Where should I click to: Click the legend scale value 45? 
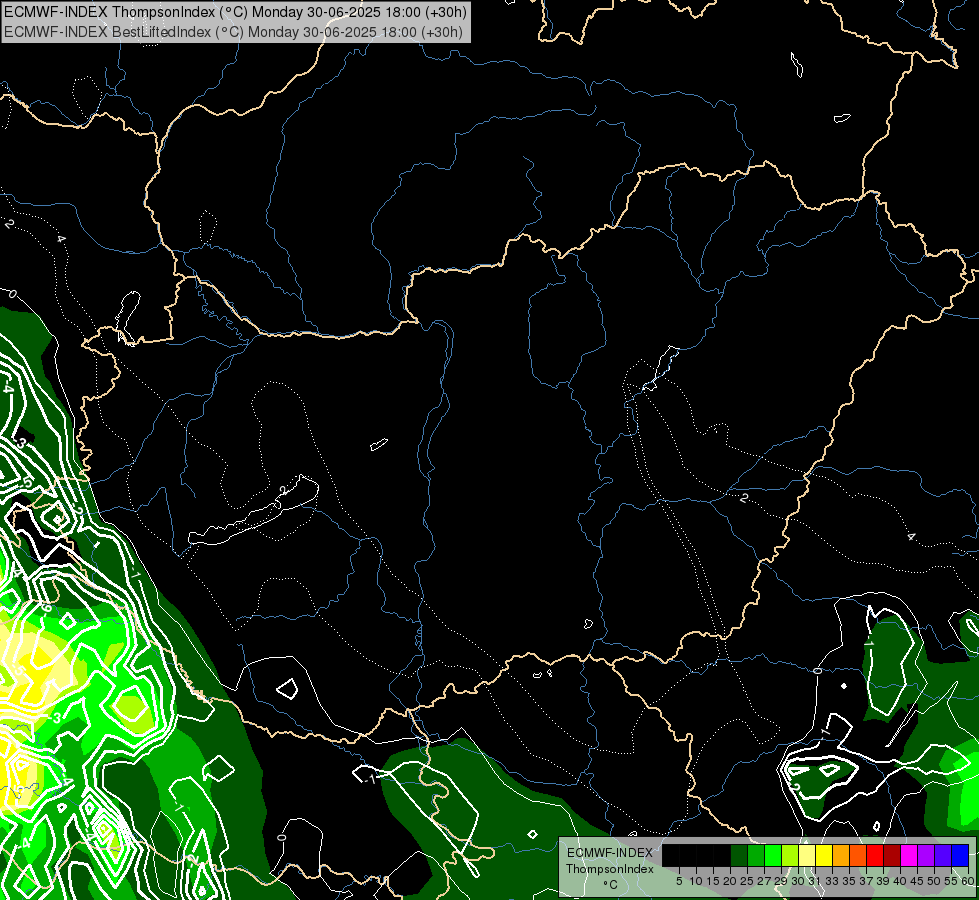(918, 881)
